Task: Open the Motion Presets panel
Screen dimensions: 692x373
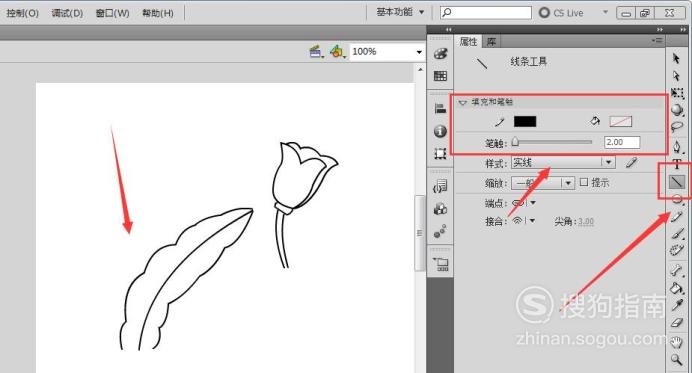Action: (440, 231)
